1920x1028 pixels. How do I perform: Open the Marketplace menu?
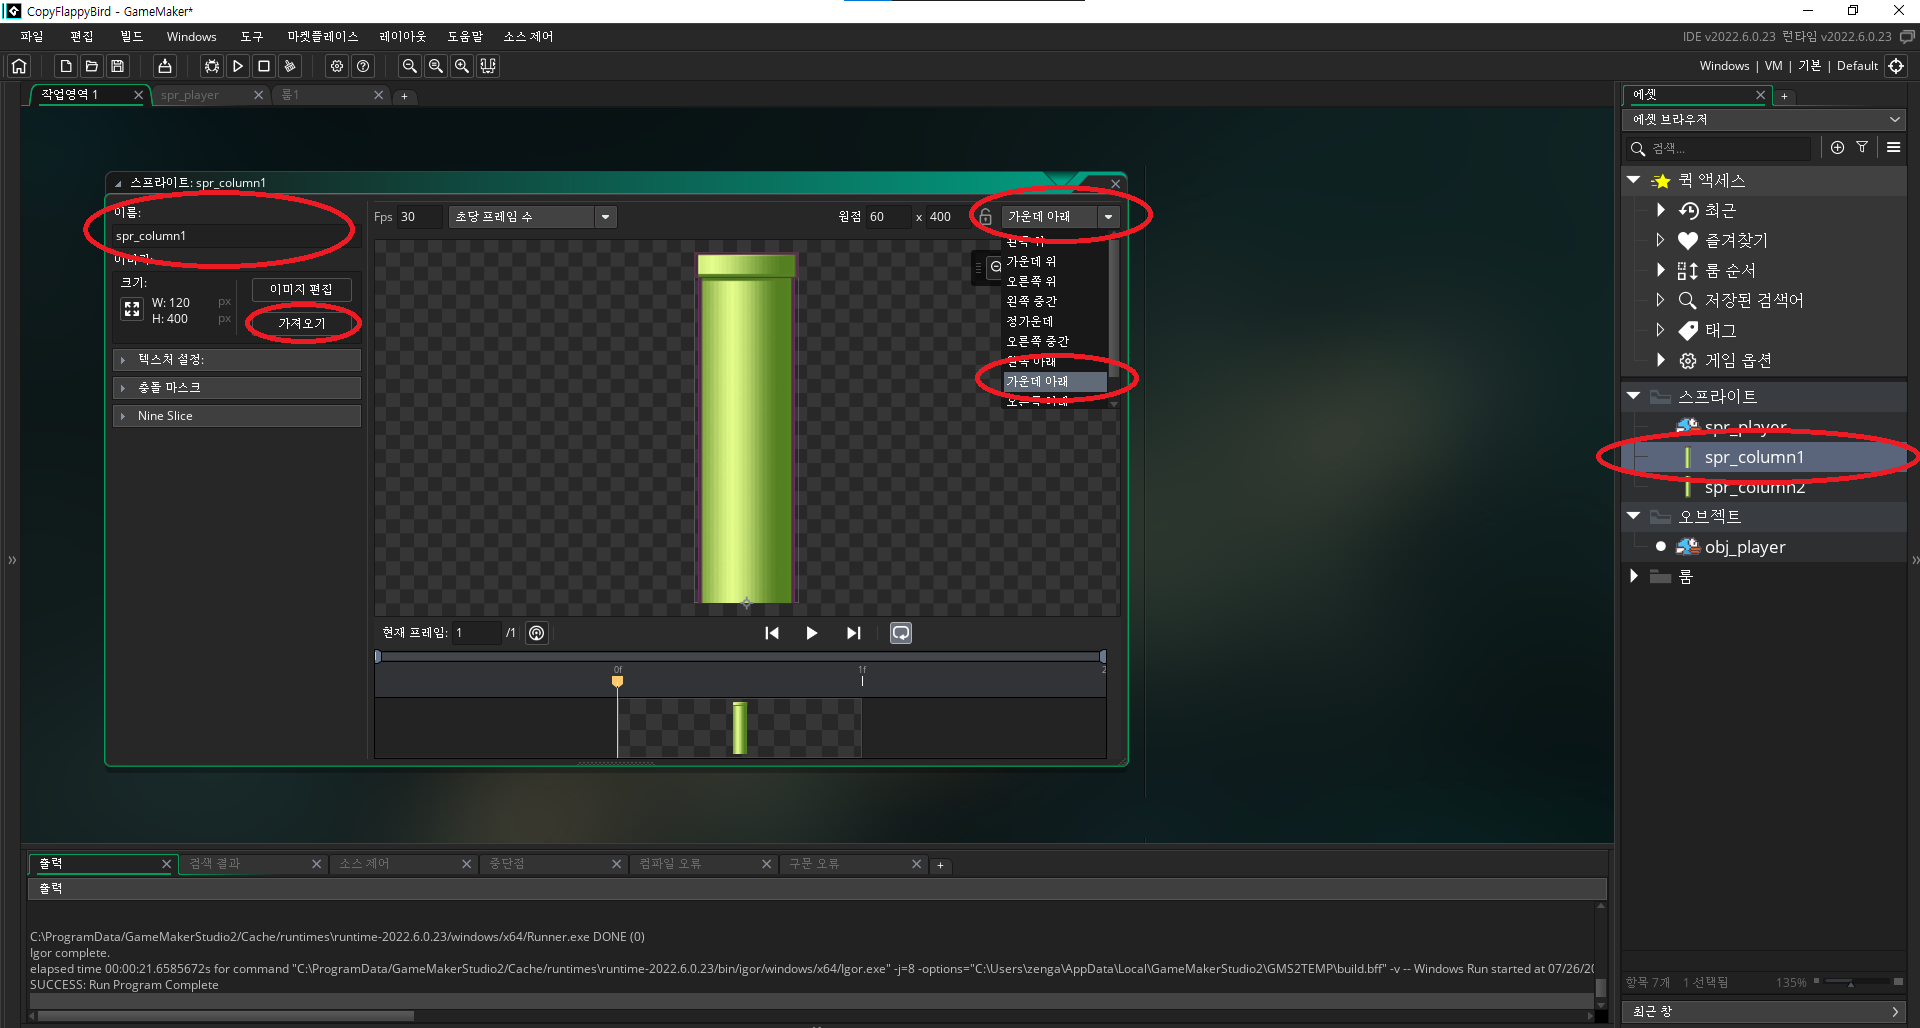[x=322, y=37]
